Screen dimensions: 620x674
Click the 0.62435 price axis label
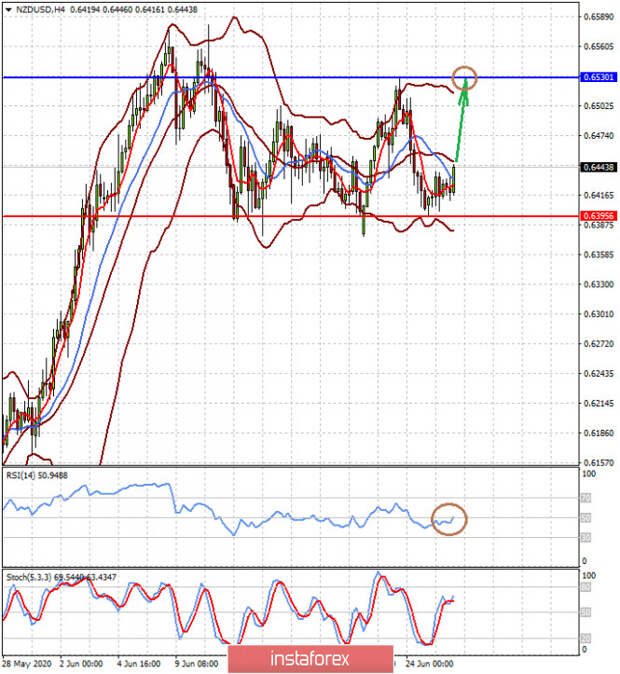[x=599, y=373]
